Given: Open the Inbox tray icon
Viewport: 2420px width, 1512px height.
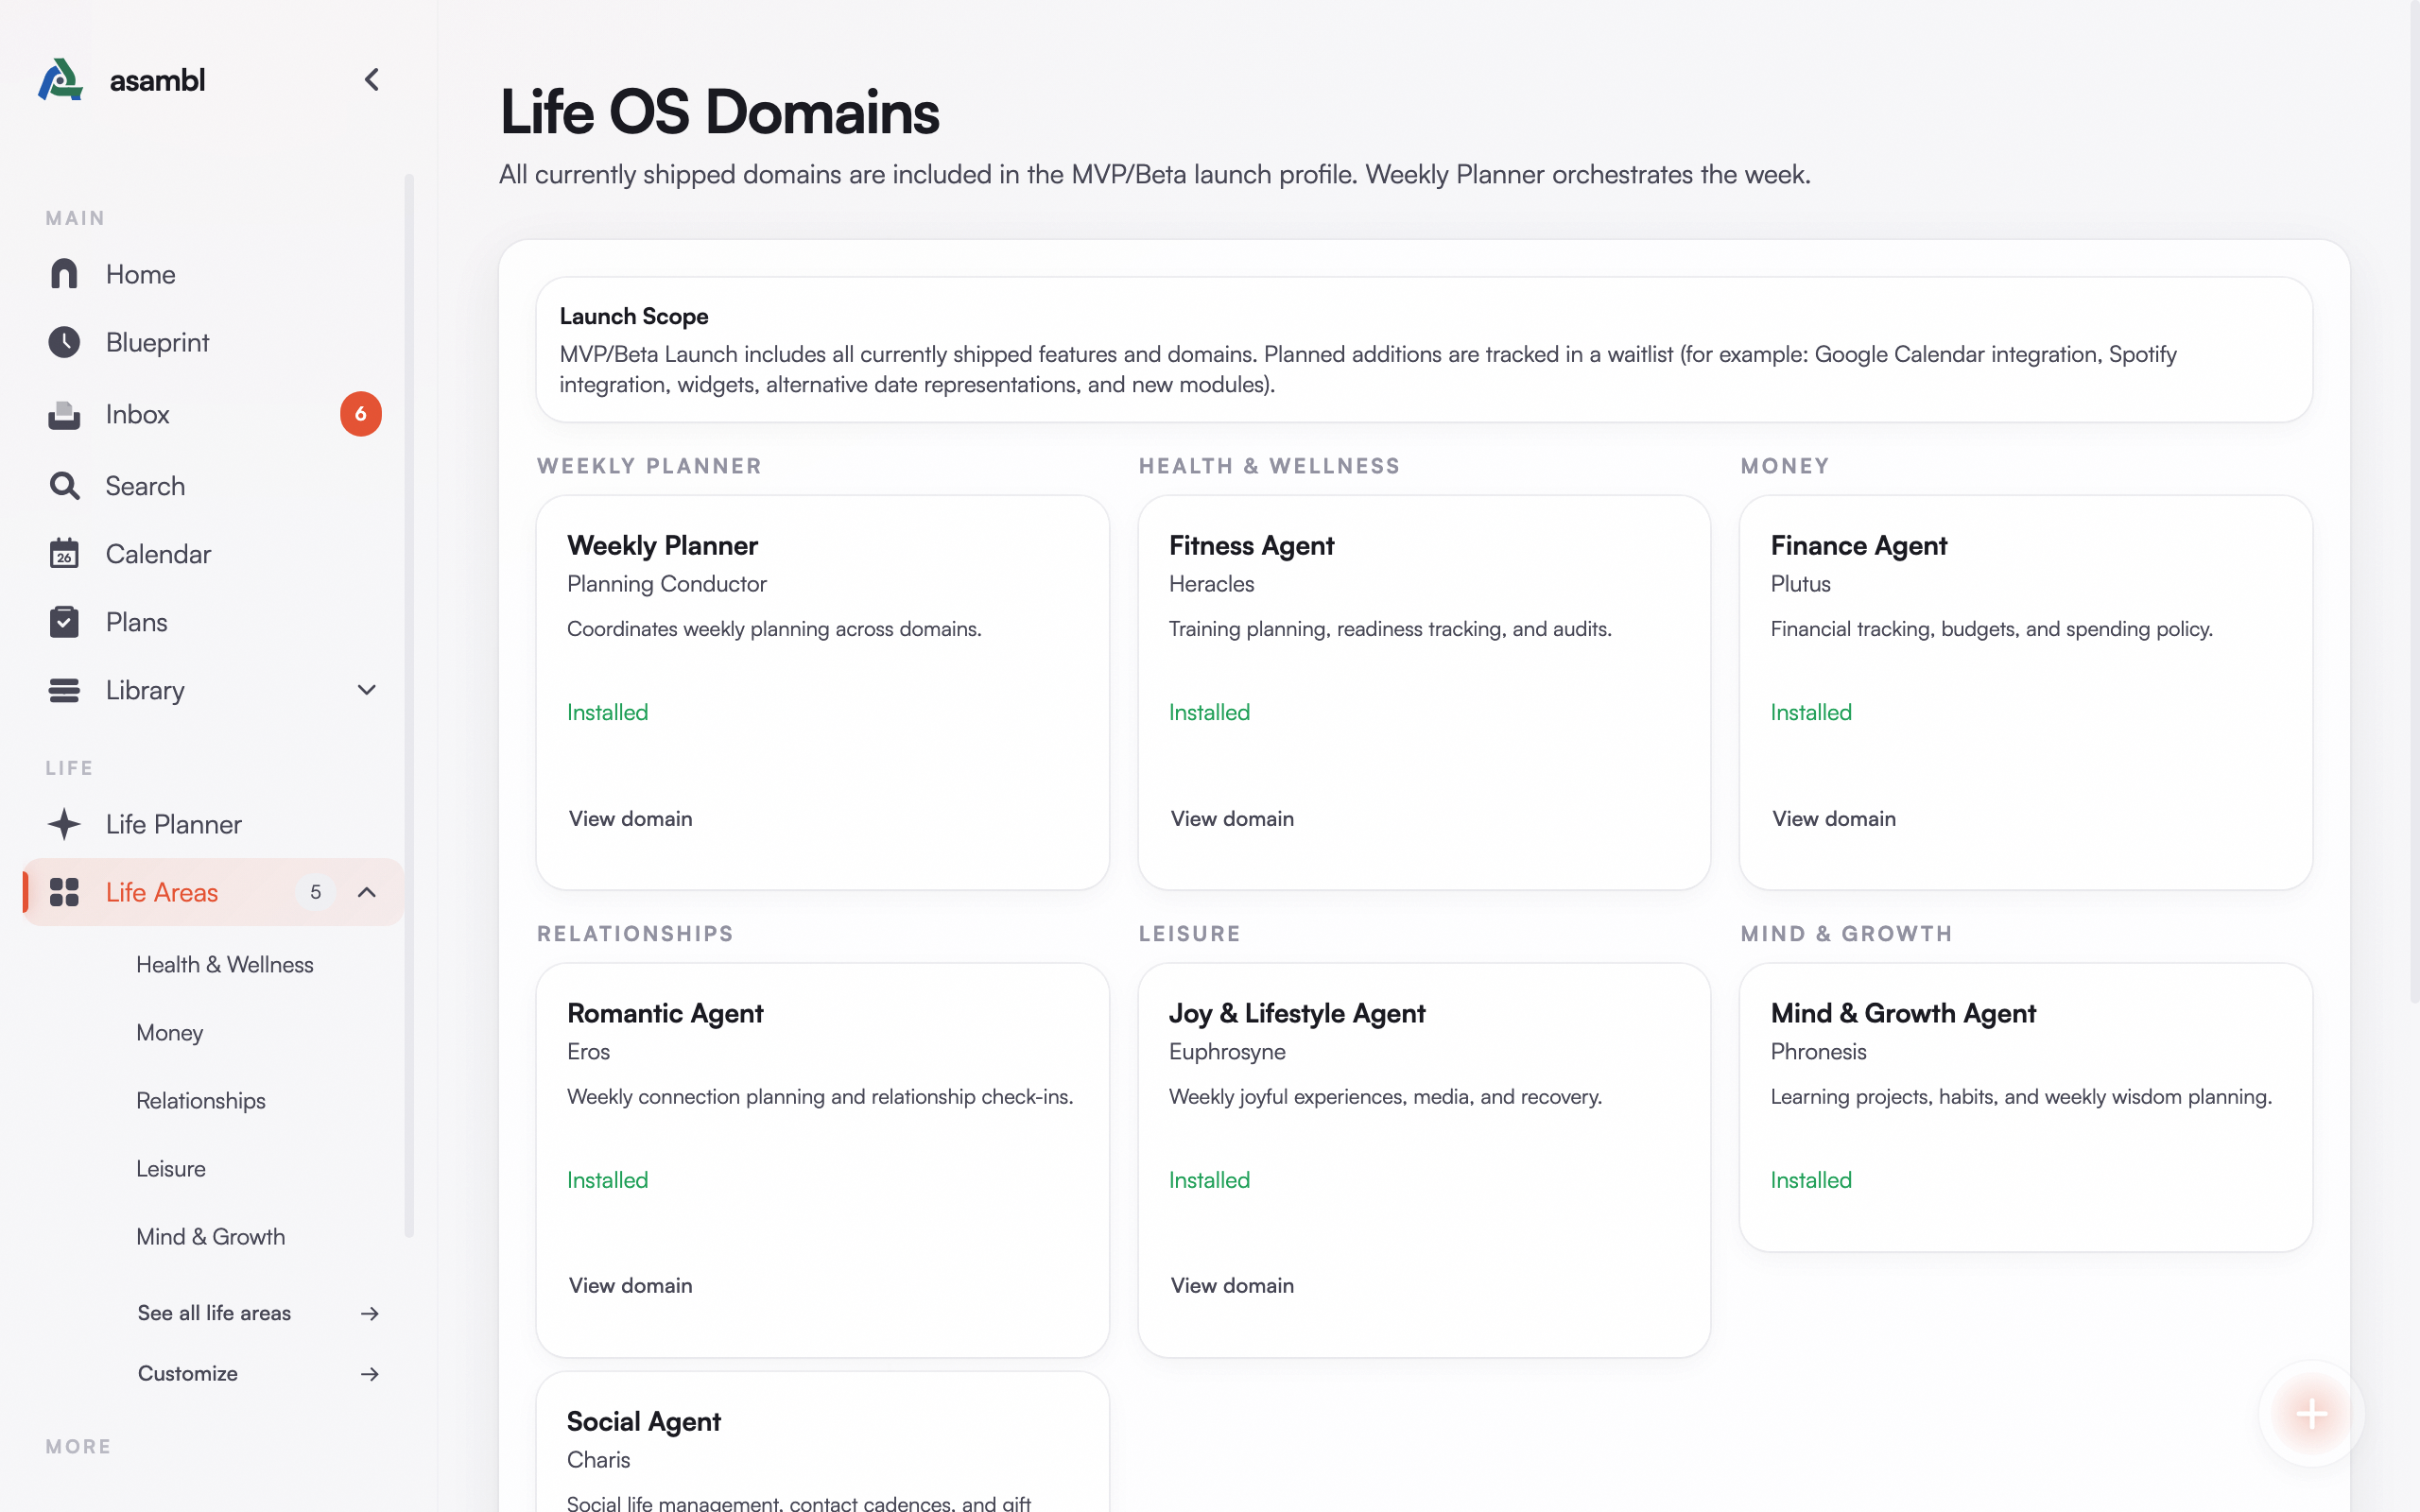Looking at the screenshot, I should [64, 414].
